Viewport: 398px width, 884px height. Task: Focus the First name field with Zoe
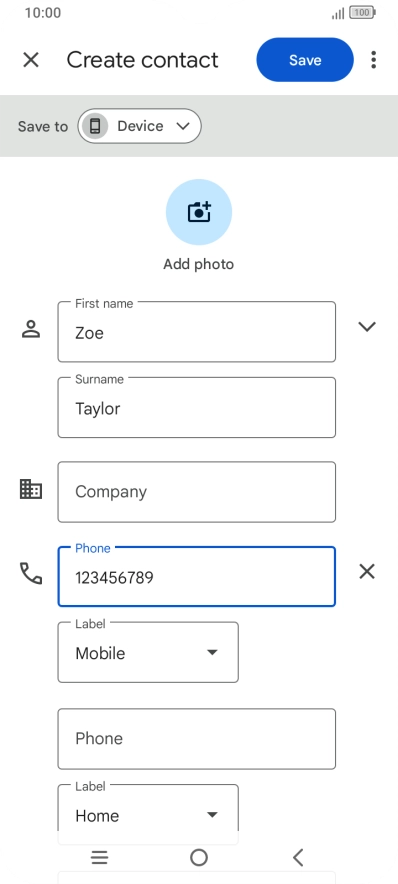tap(197, 332)
